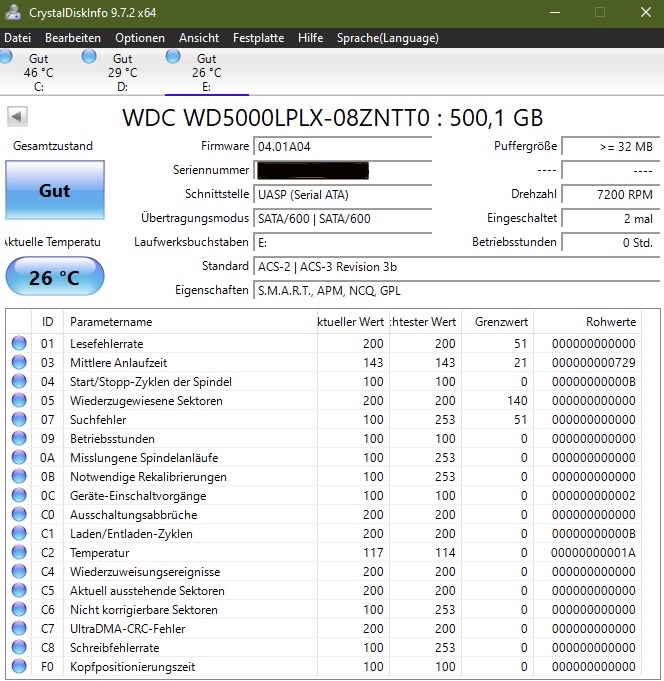
Task: Click the Gut health status button
Action: coord(55,190)
